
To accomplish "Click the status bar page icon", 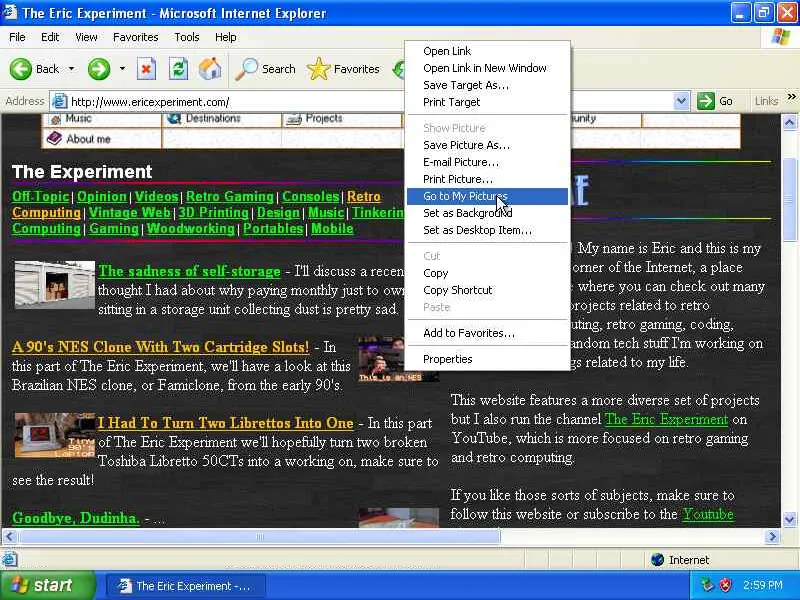I will click(x=10, y=560).
